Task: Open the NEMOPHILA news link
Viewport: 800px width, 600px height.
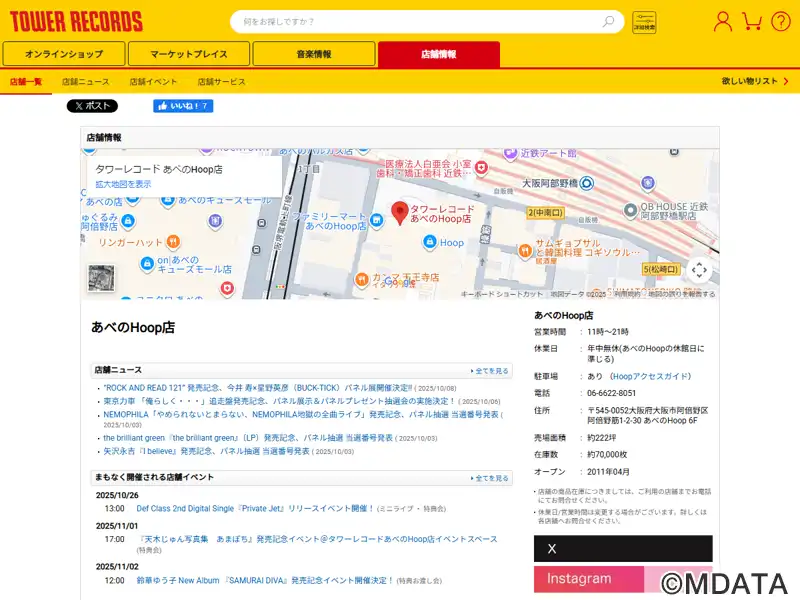Action: point(301,414)
